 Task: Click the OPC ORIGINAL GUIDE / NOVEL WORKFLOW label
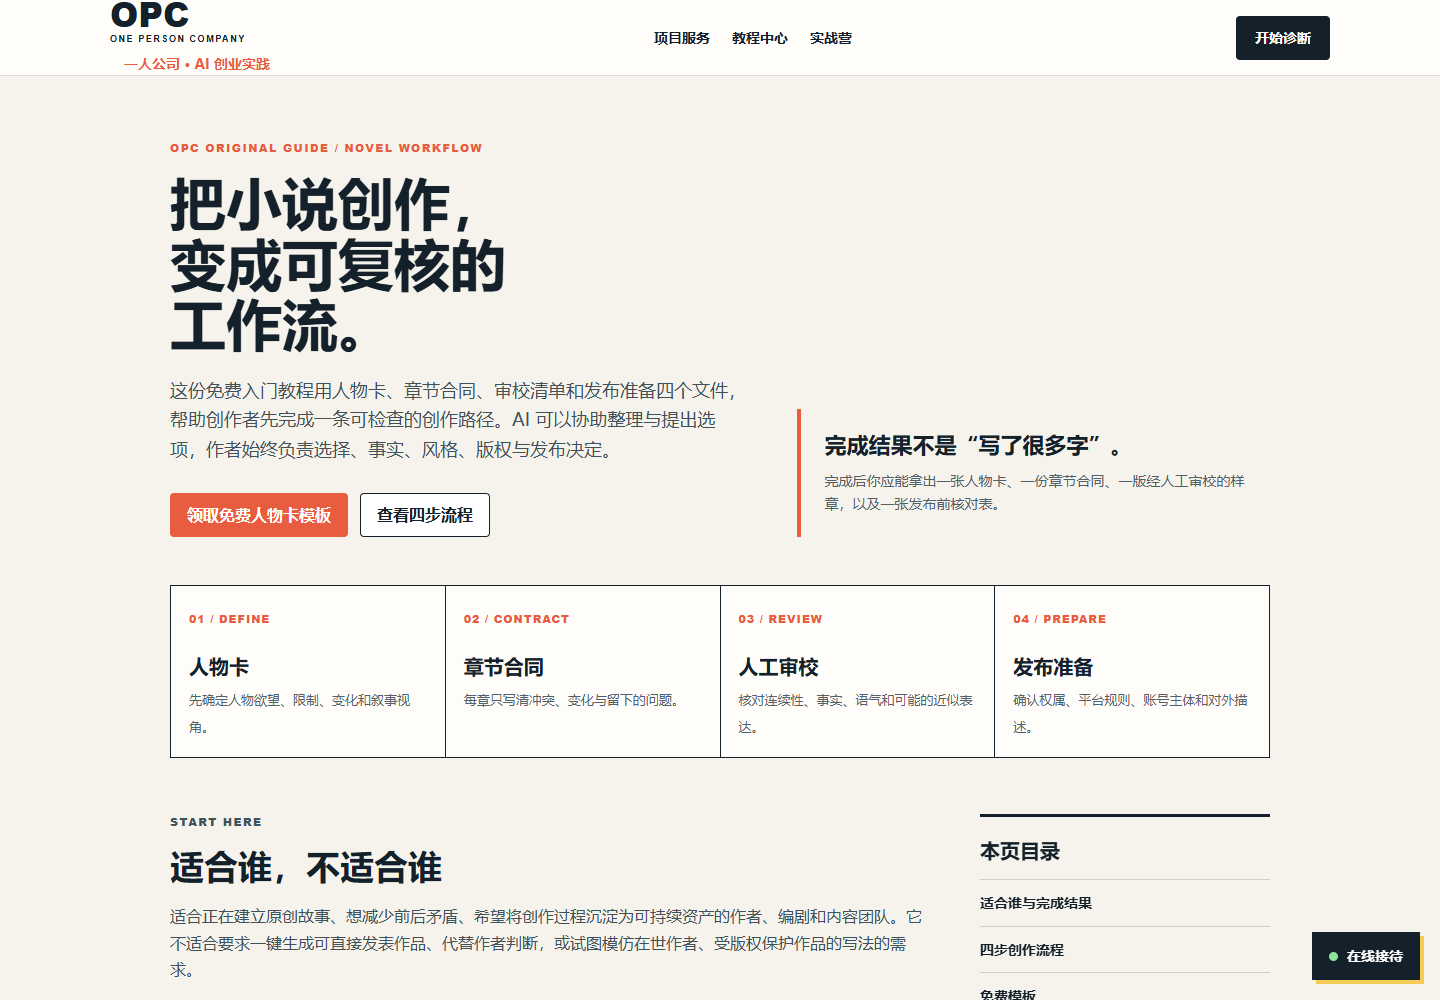(326, 148)
